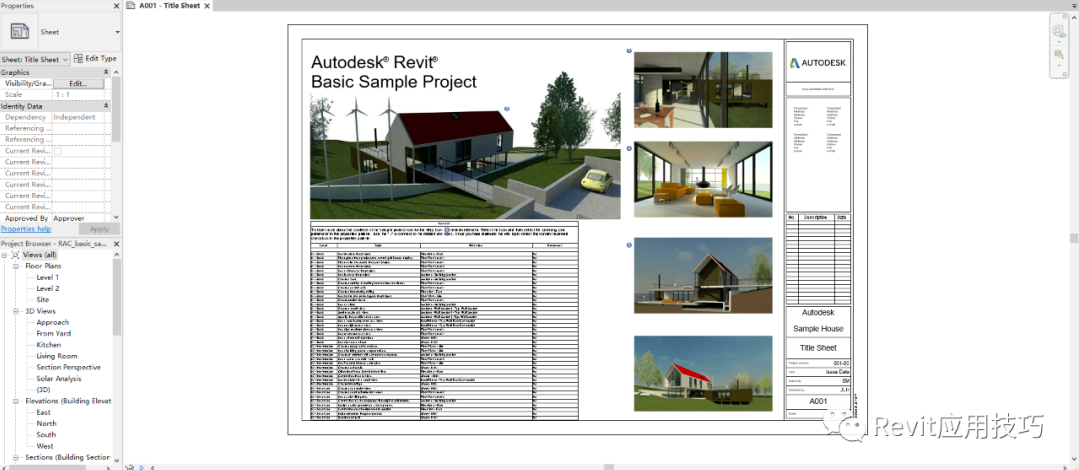Click the 'Sample House' title block text
The width and height of the screenshot is (1079, 470).
(818, 329)
